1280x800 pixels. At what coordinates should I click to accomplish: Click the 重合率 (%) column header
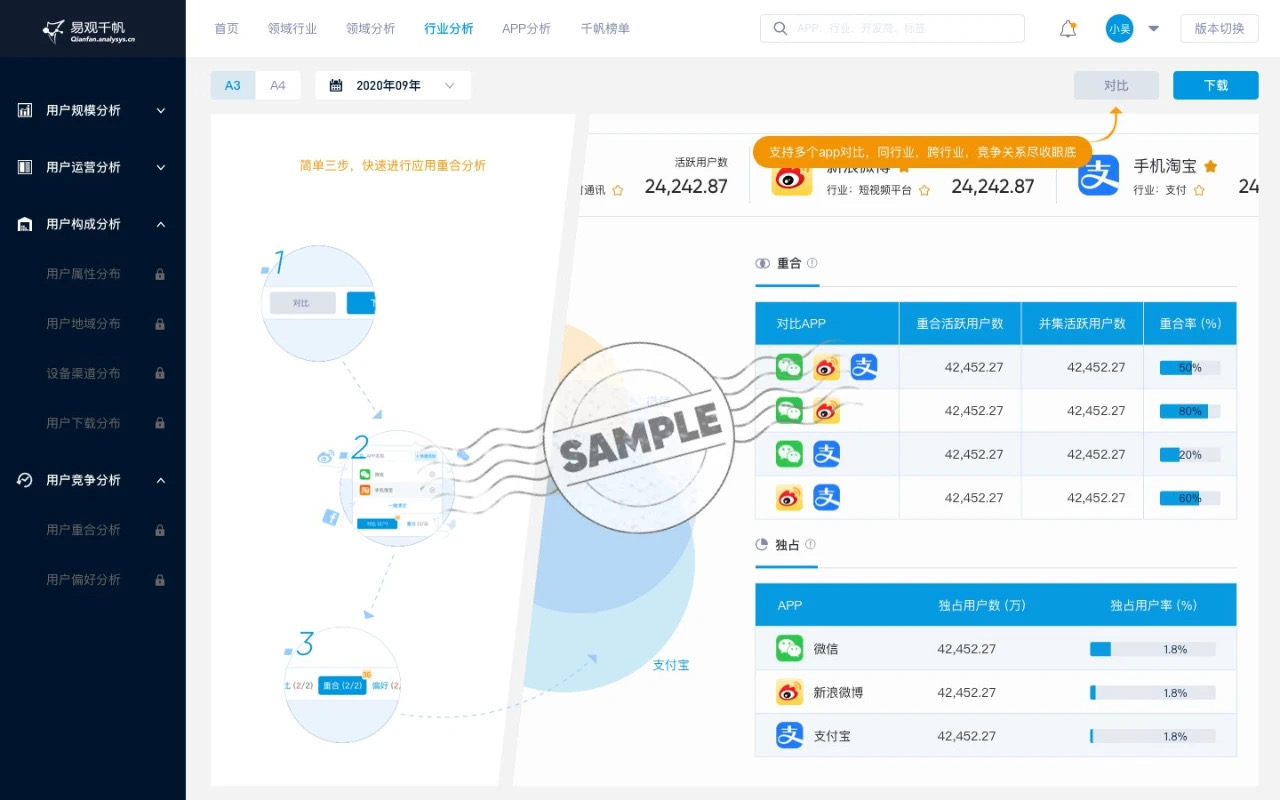tap(1190, 324)
